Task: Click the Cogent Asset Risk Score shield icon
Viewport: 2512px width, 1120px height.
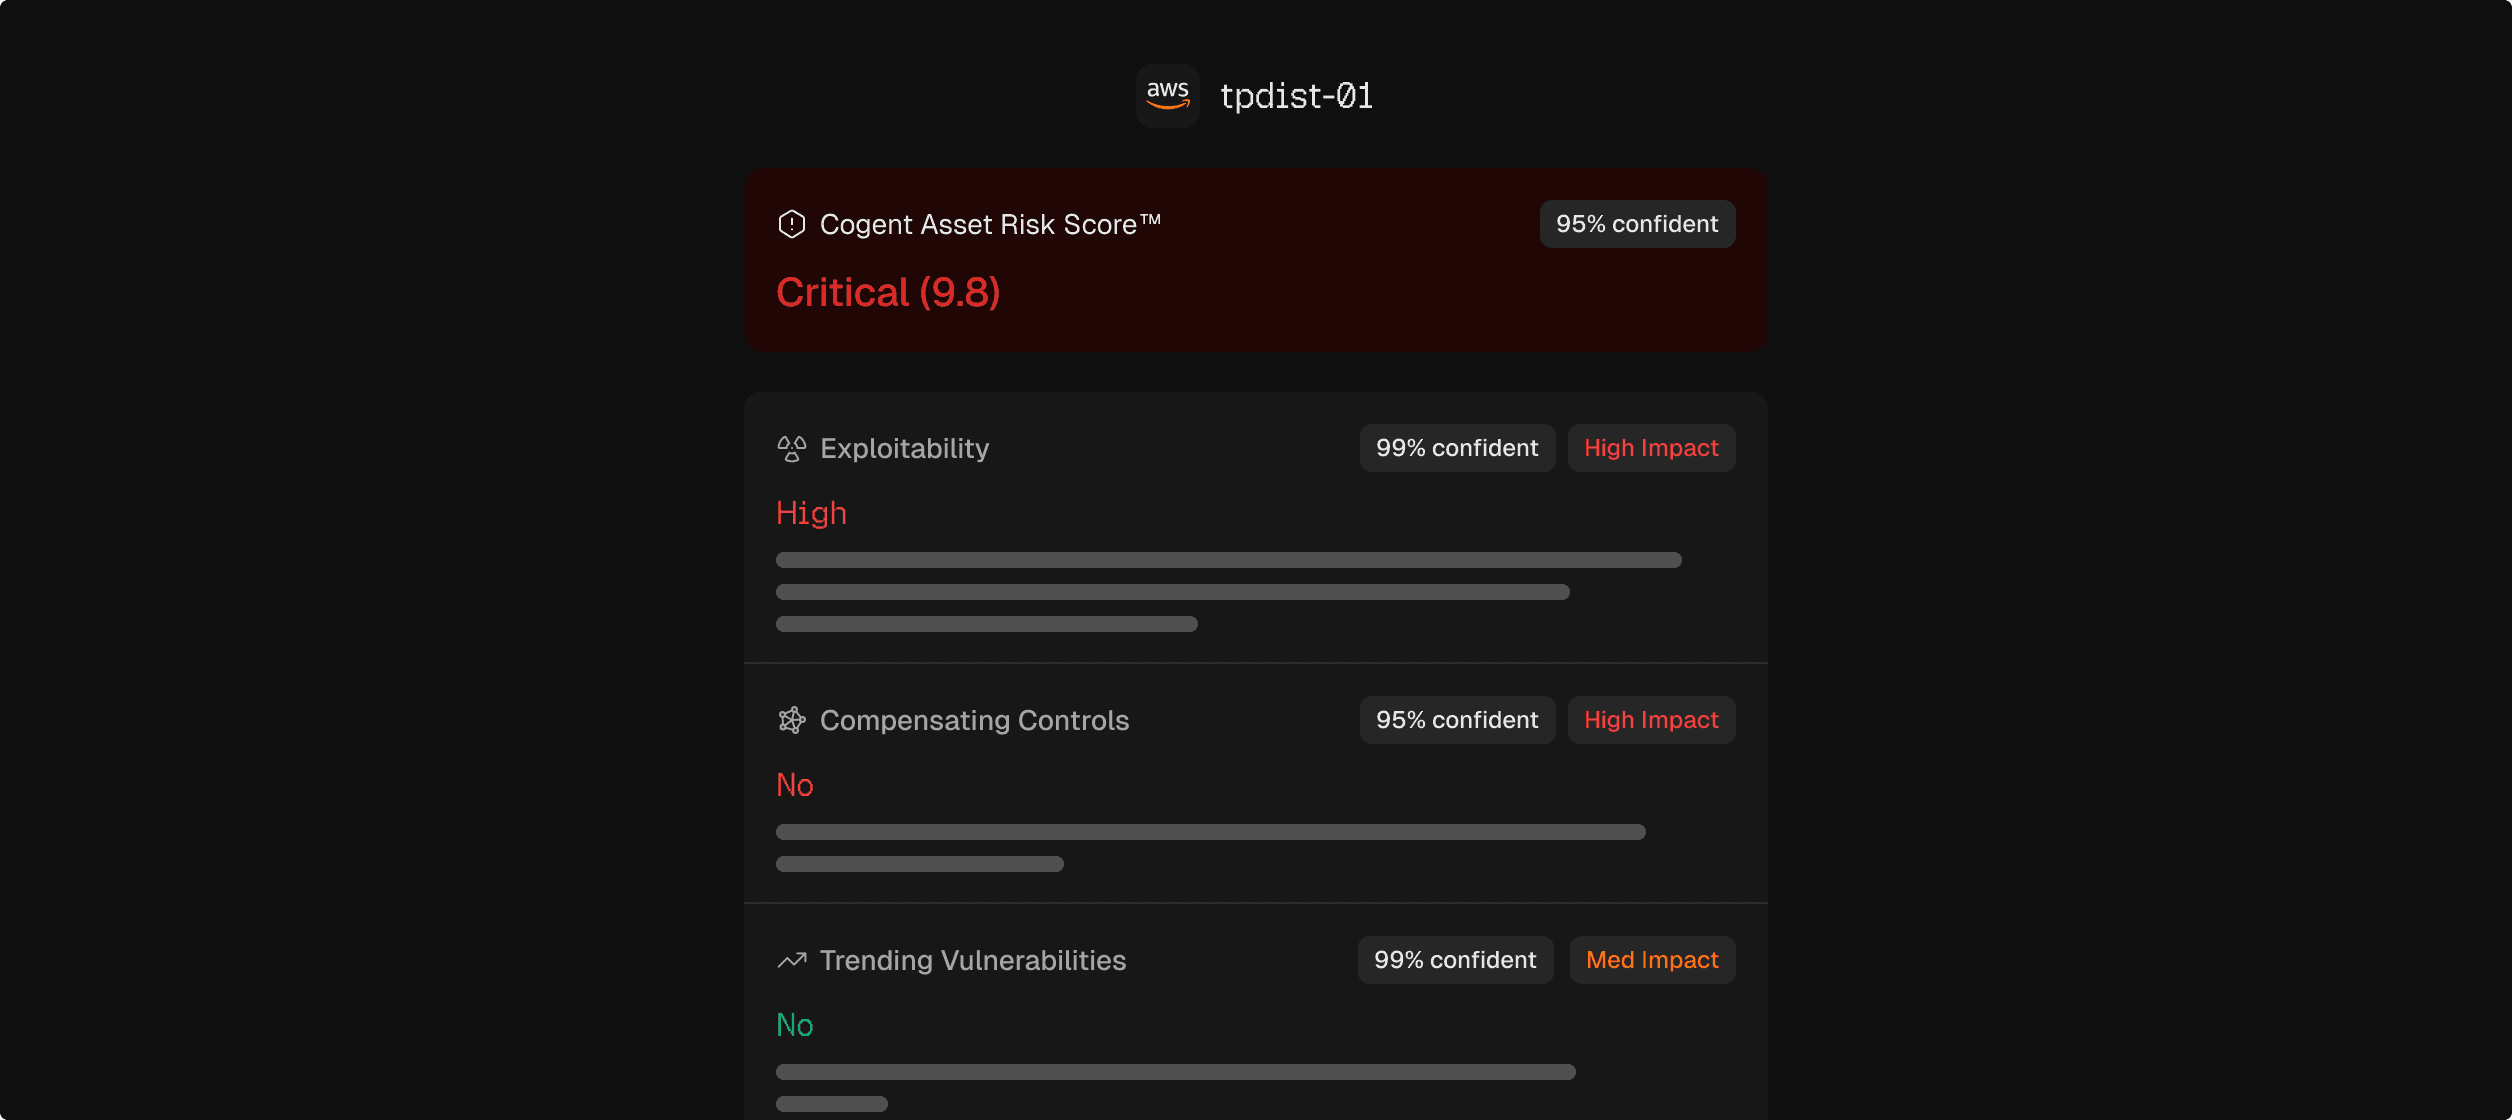Action: 791,224
